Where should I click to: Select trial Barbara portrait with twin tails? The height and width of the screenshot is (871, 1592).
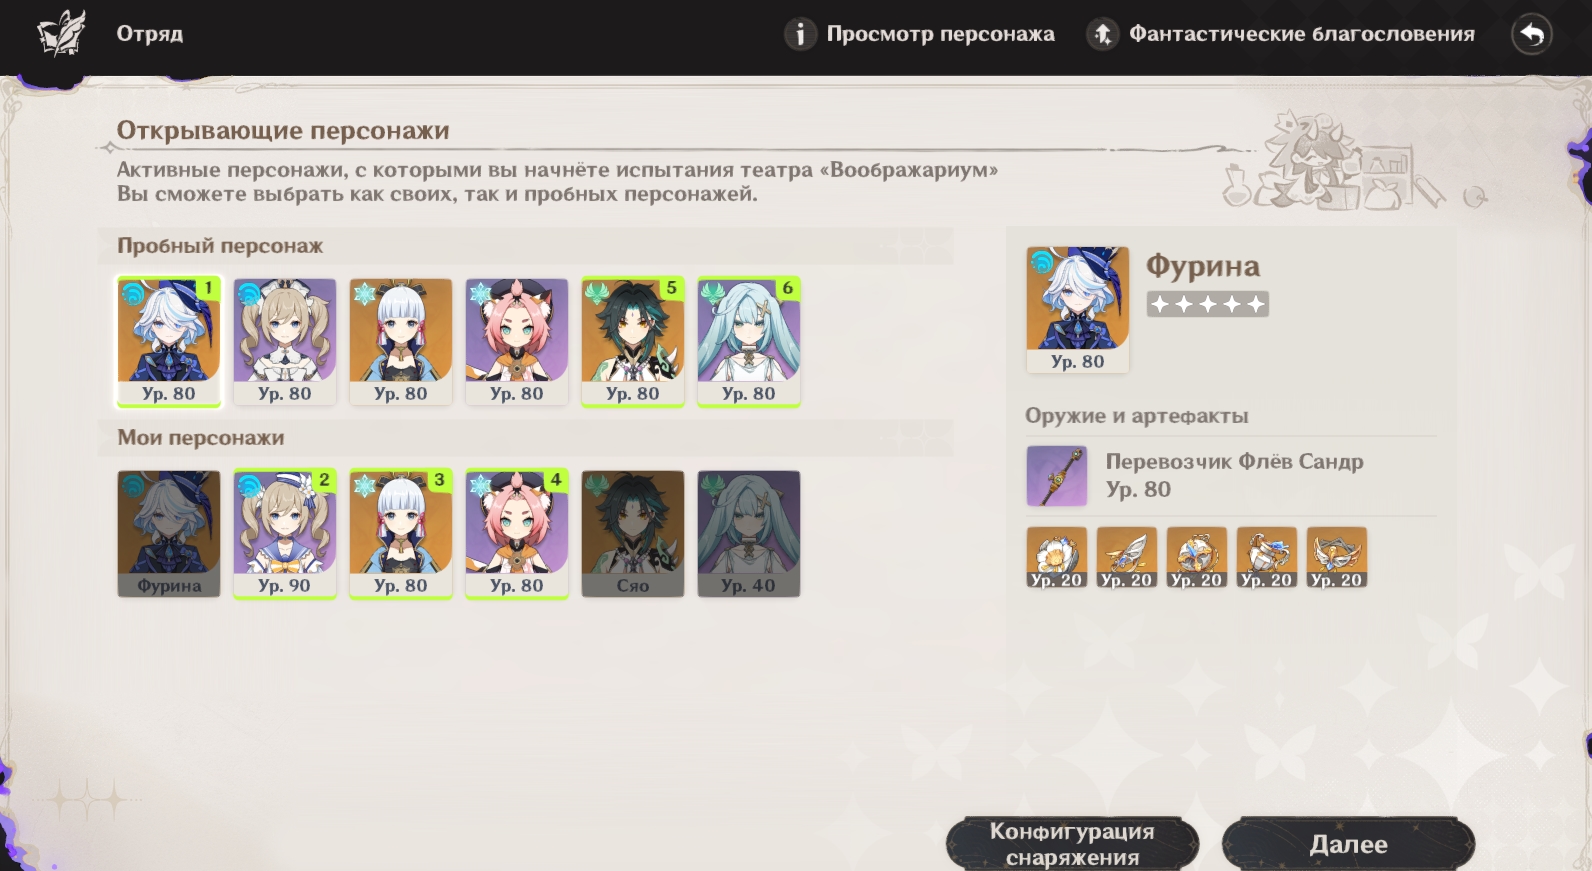coord(285,342)
